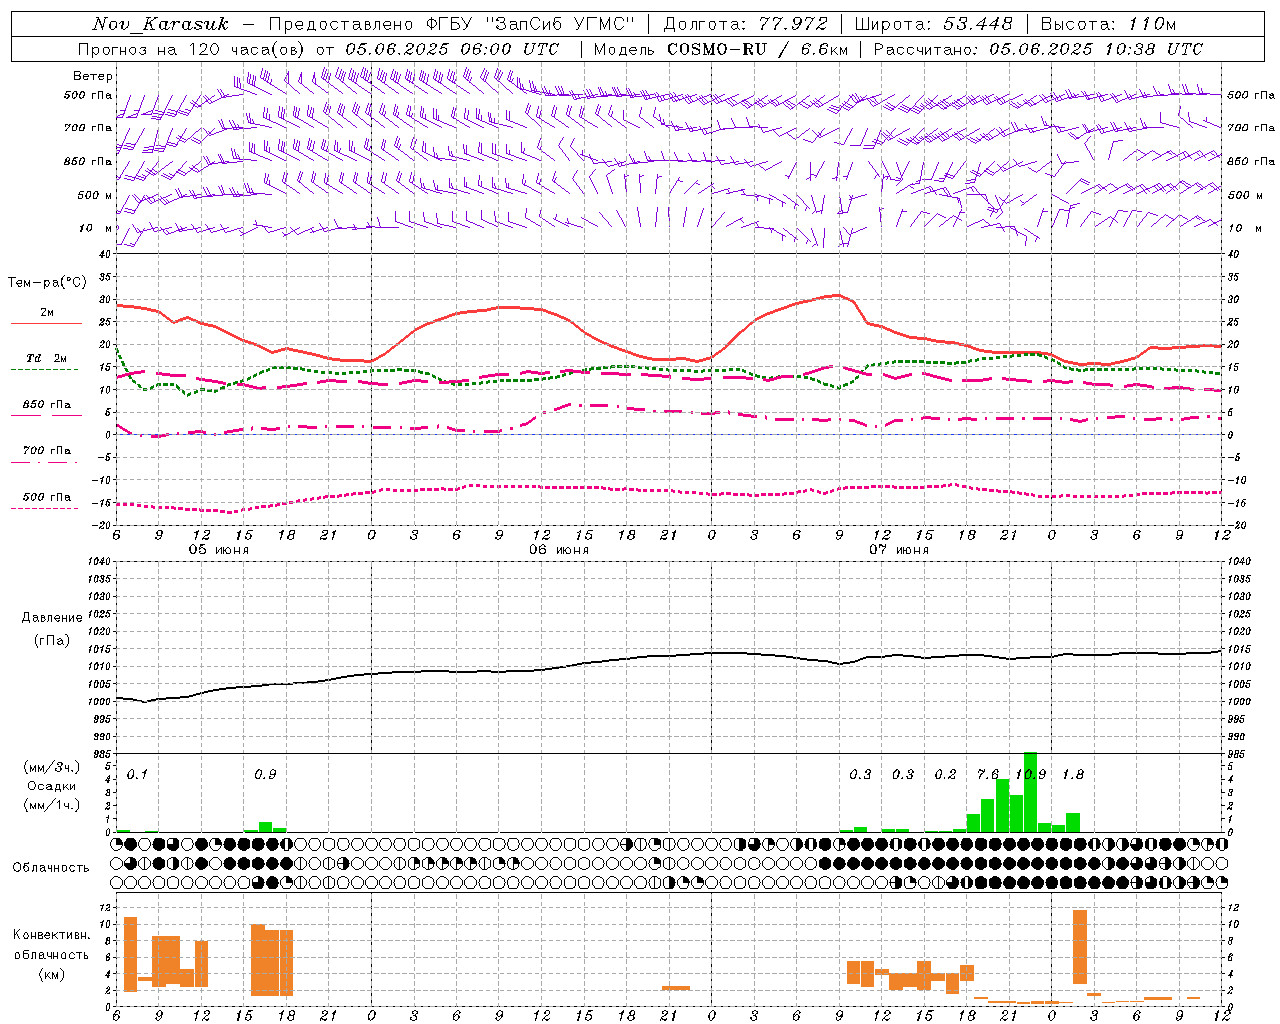Click the "700 гПа" temperature legend entry
The width and height of the screenshot is (1280, 1024).
[x=47, y=451]
